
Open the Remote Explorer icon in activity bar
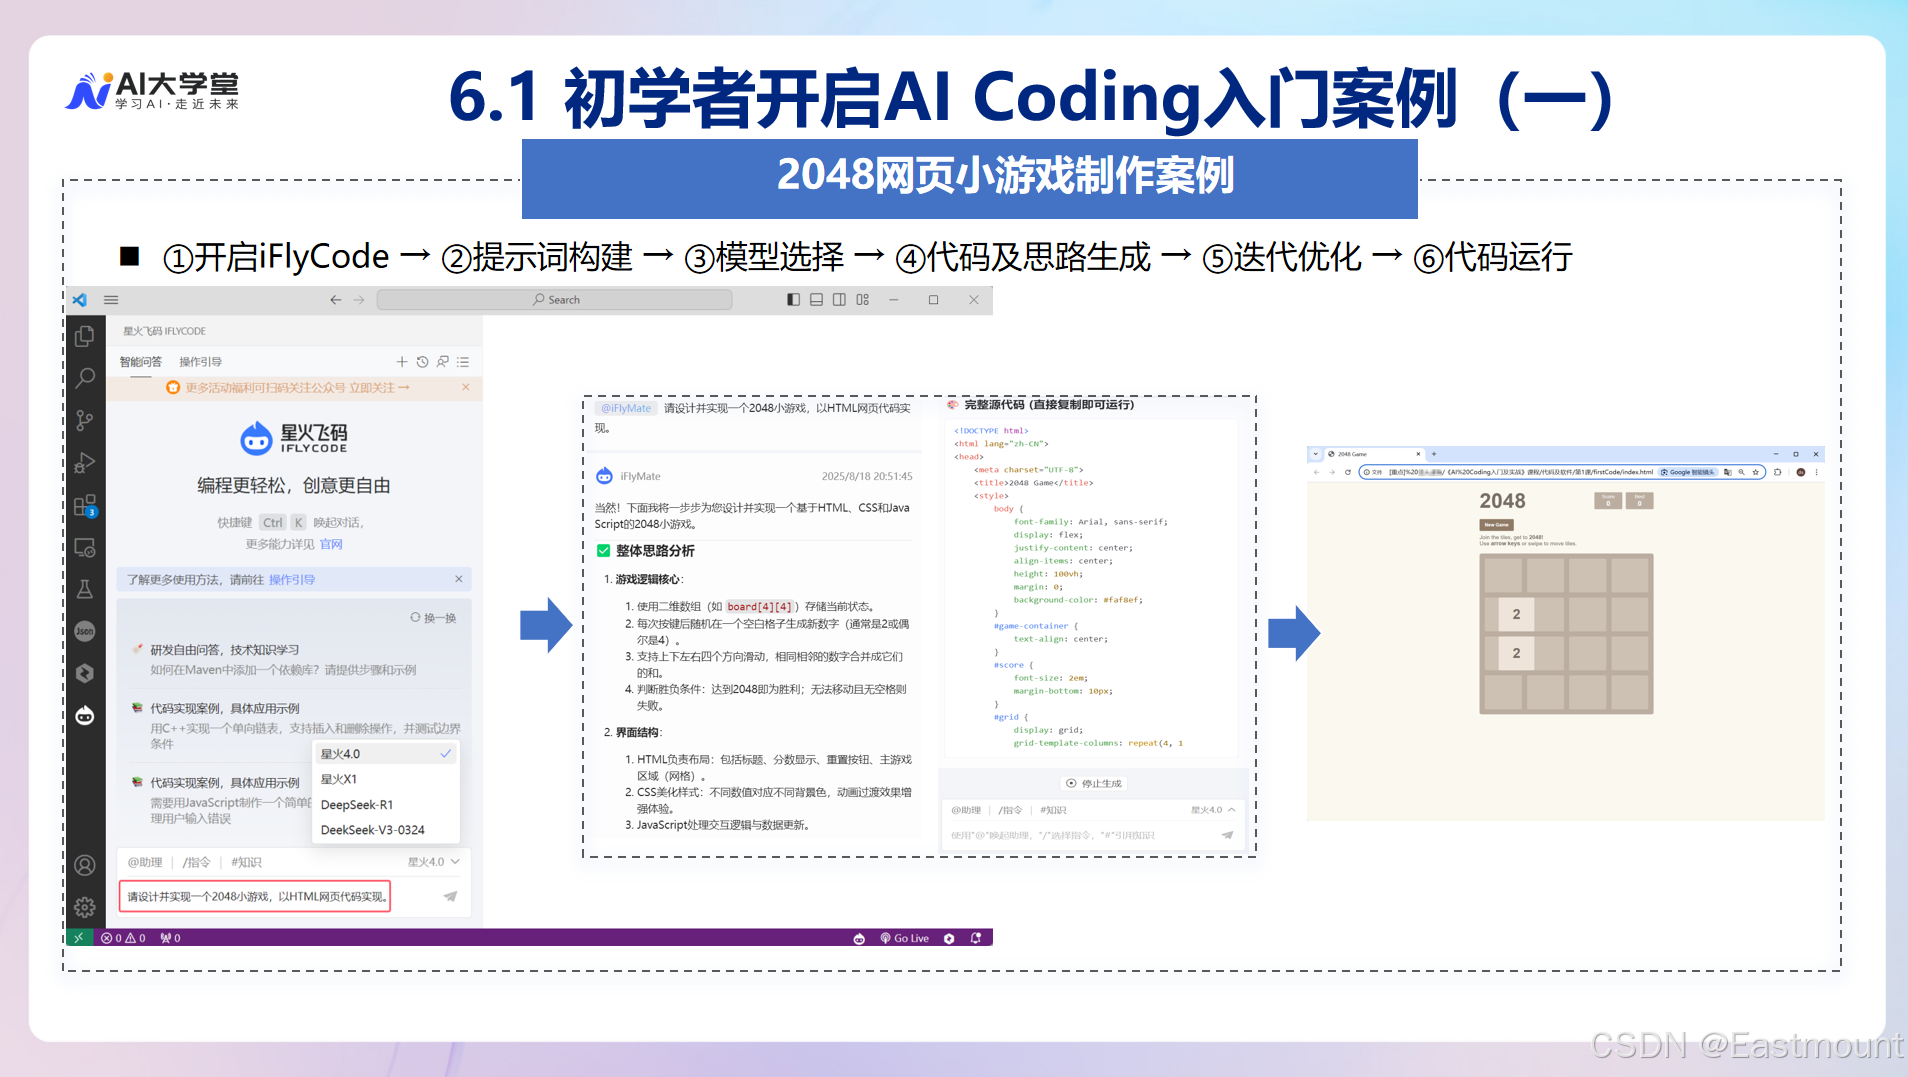[85, 547]
